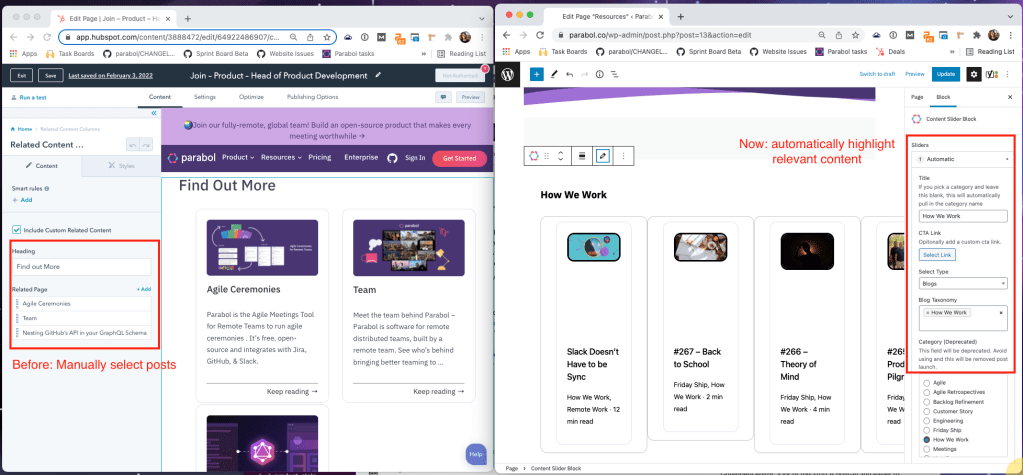Expand the Product menu in Parabol nav
This screenshot has width=1023, height=475.
pyautogui.click(x=239, y=157)
